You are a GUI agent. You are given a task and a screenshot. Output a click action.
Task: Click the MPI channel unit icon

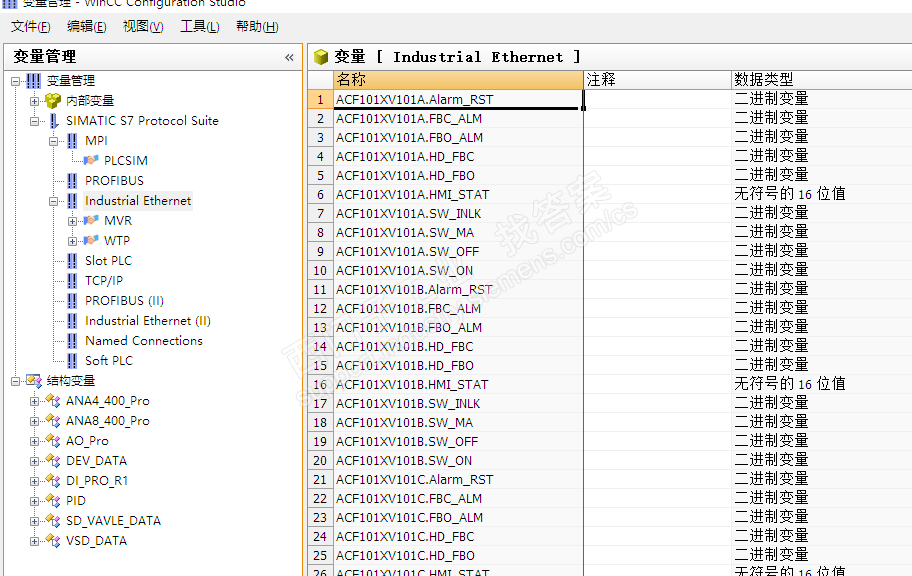[72, 141]
